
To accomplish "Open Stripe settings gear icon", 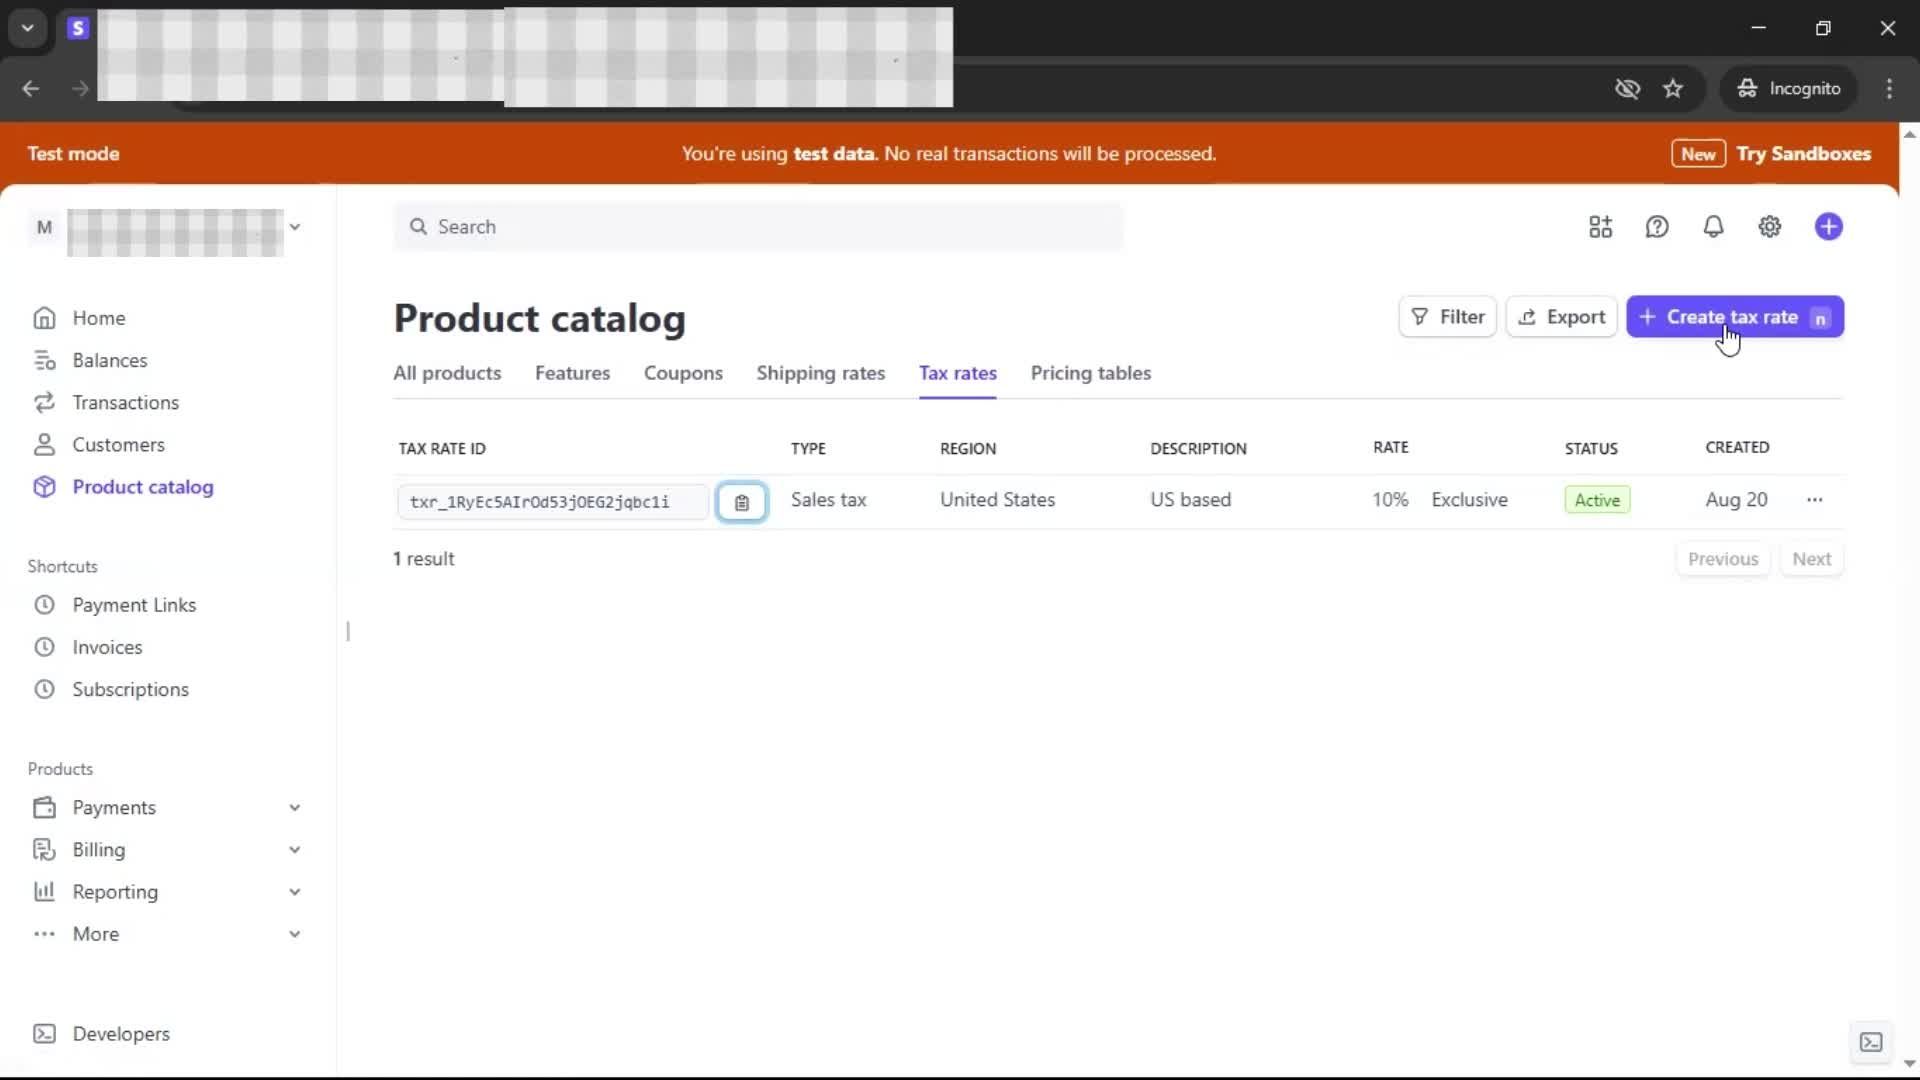I will [x=1769, y=227].
